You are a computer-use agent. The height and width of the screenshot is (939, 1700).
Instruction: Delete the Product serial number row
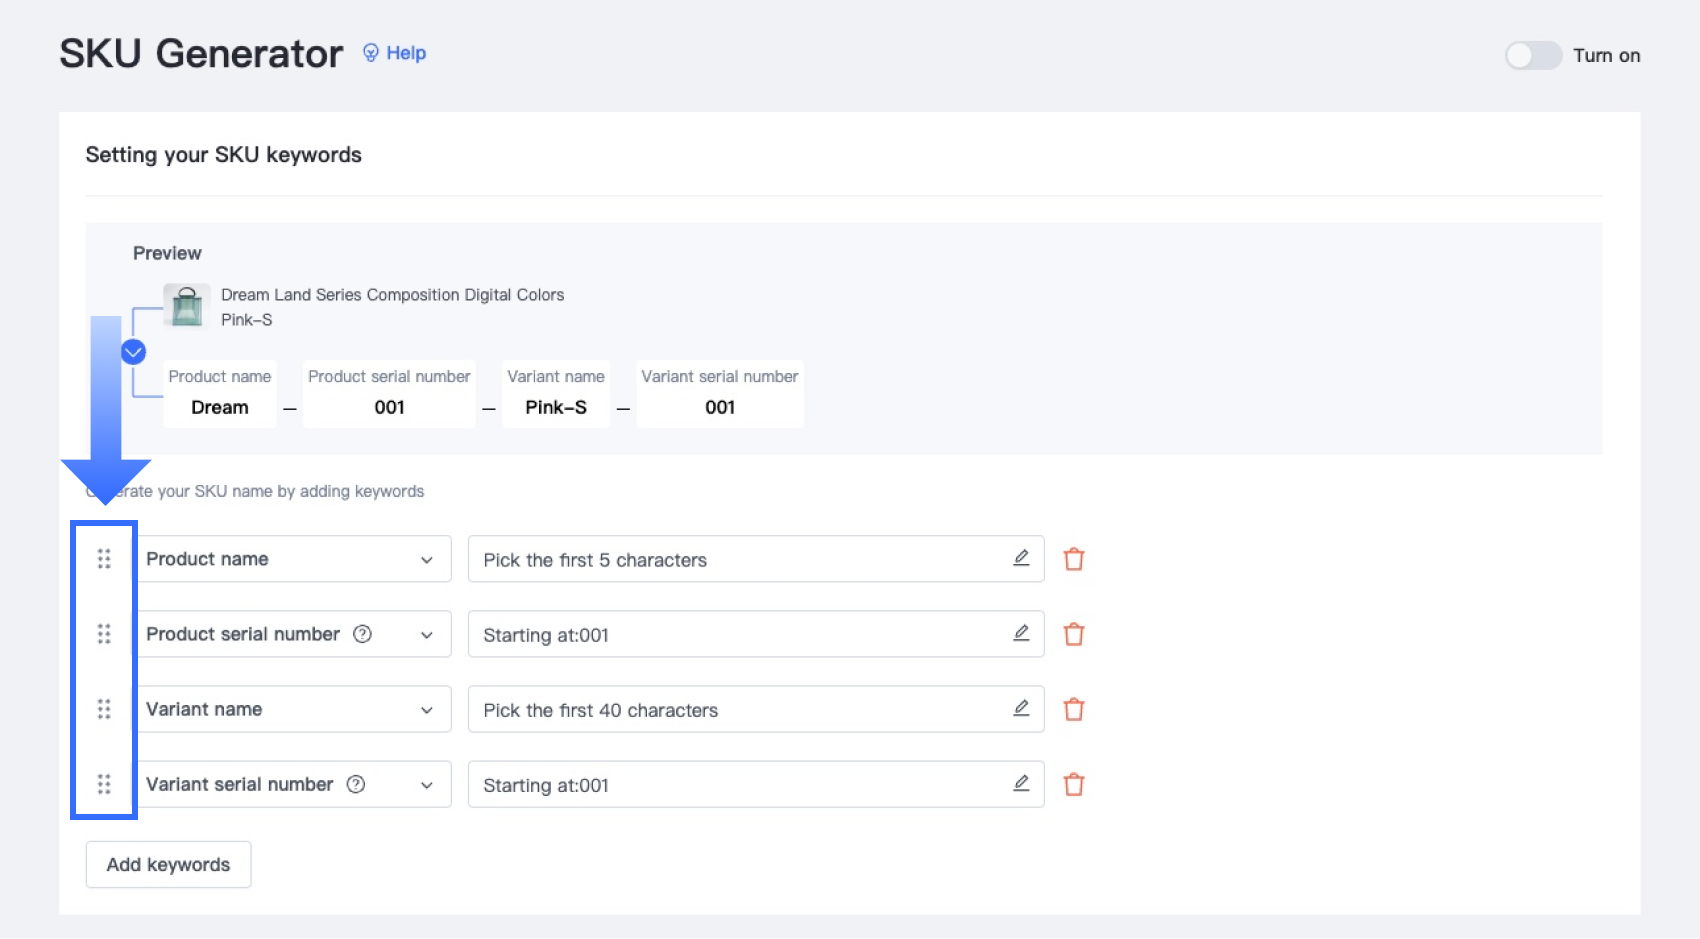[x=1074, y=634]
